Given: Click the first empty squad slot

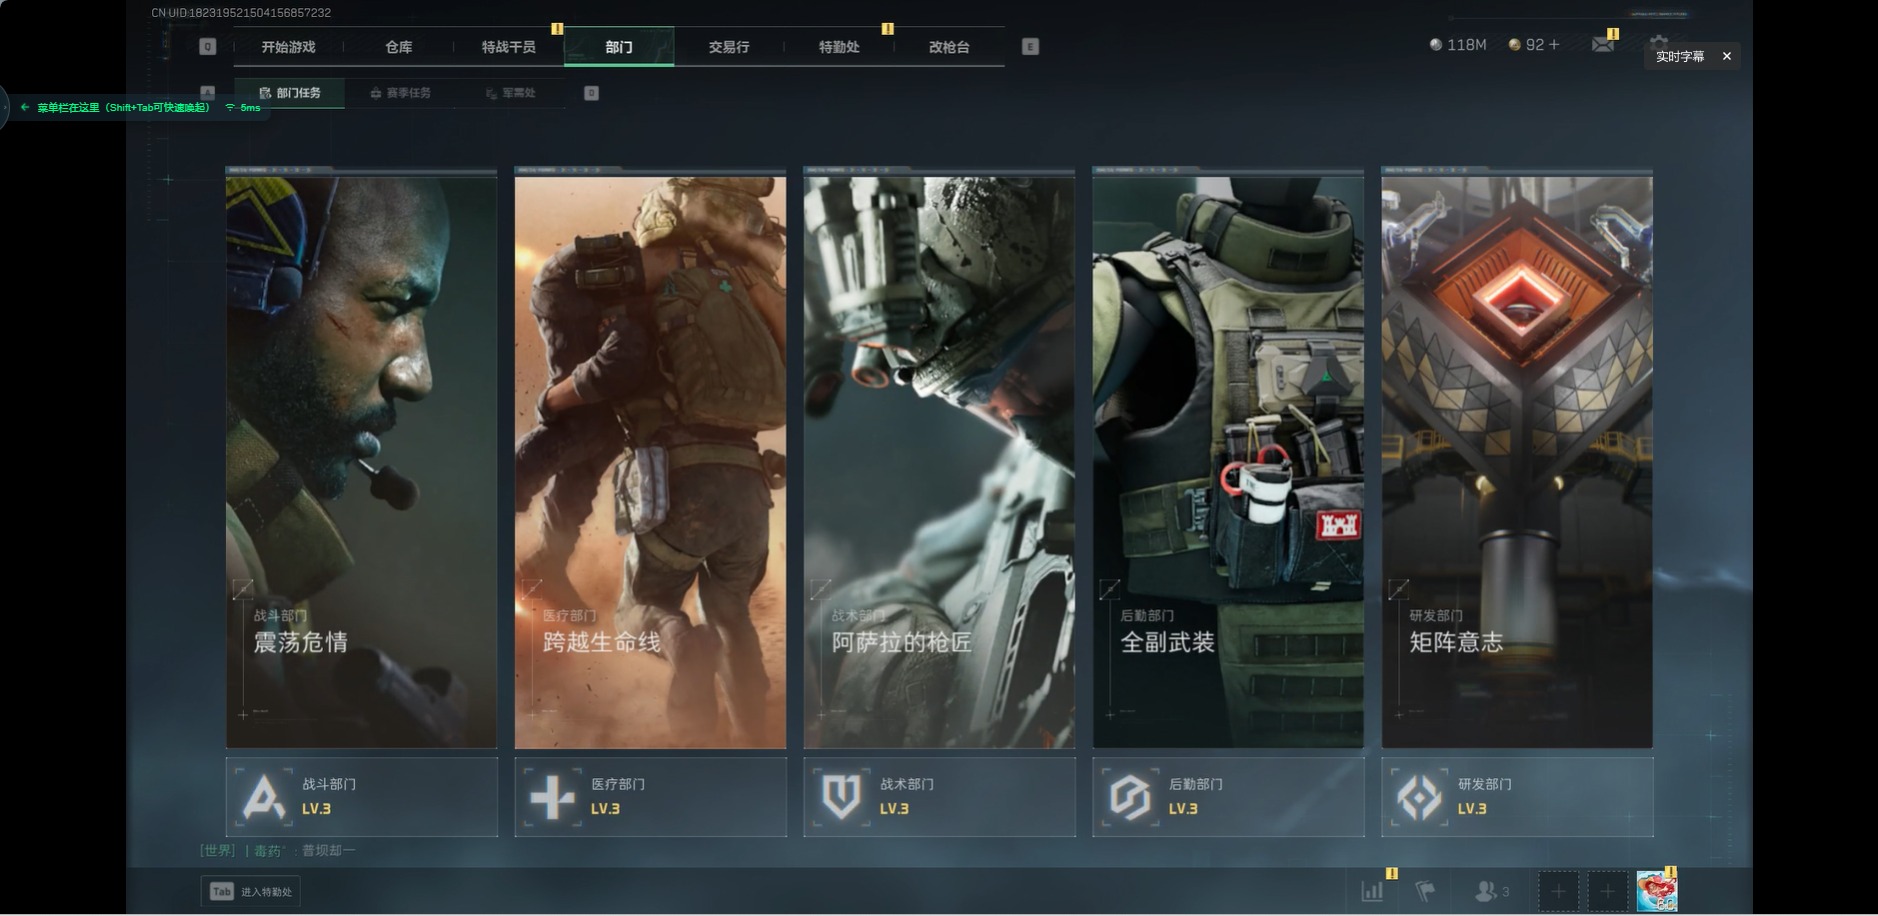Looking at the screenshot, I should tap(1558, 890).
